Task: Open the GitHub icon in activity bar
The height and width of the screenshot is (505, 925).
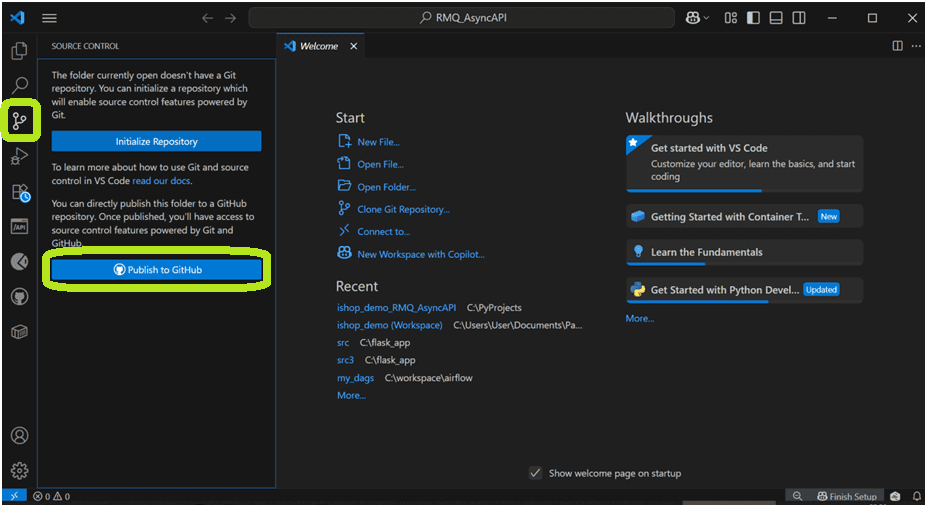Action: click(19, 296)
